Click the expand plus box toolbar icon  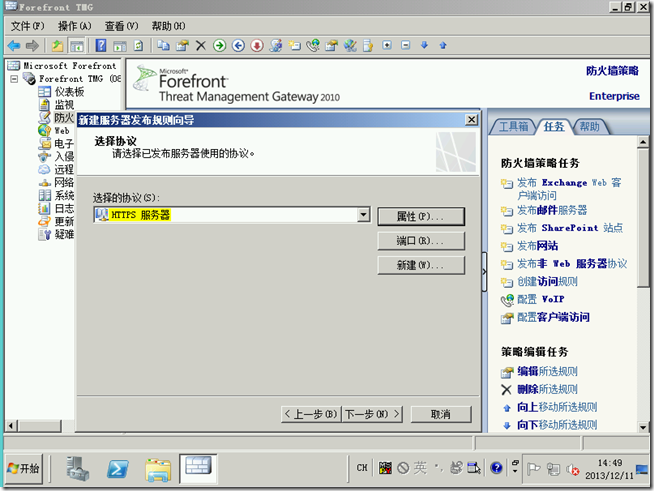pos(387,45)
